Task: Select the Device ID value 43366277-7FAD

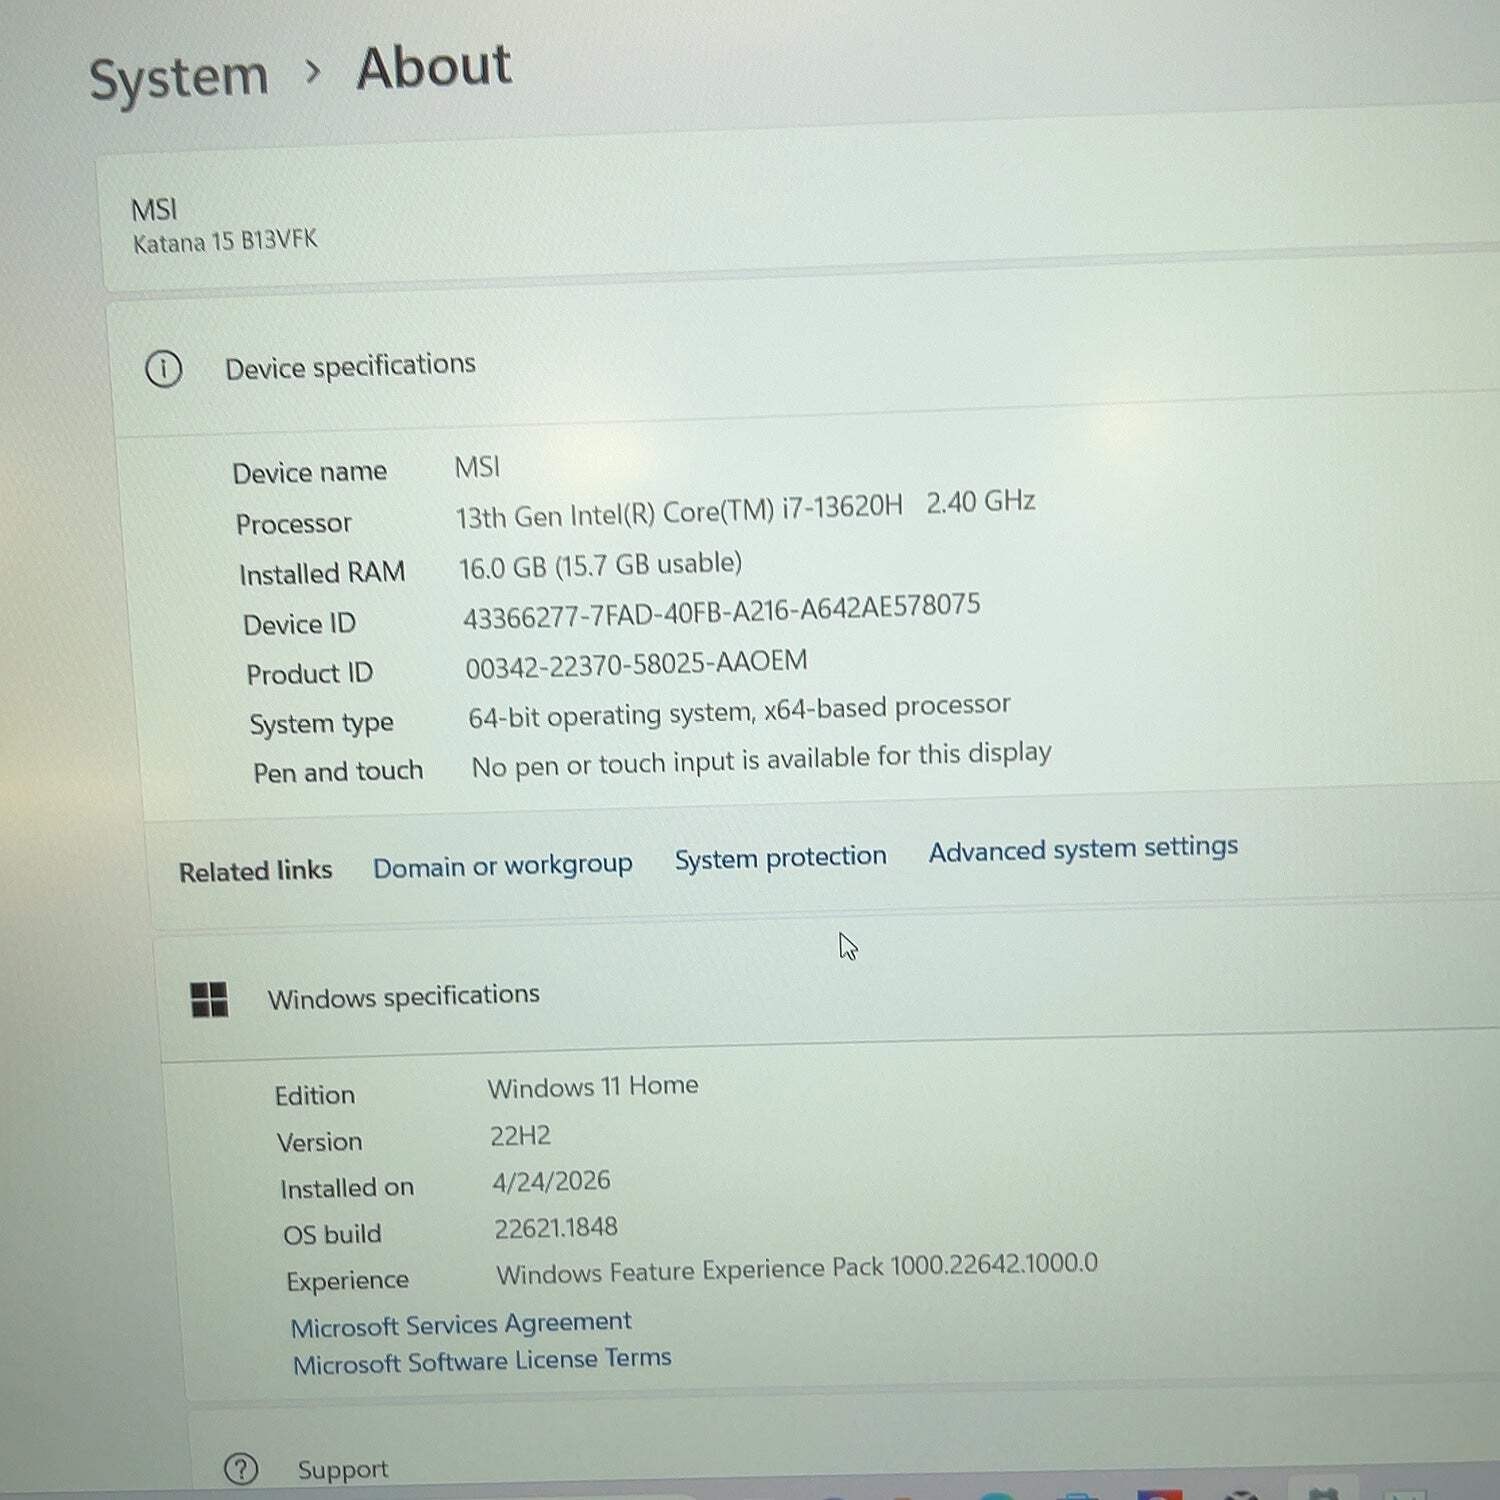Action: (721, 611)
